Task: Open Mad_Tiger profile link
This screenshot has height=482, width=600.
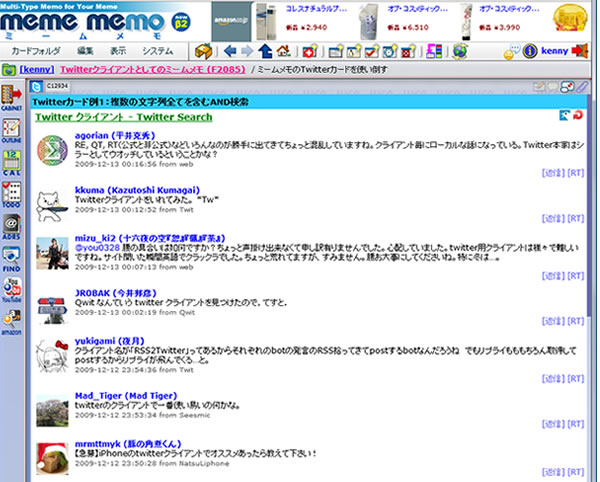Action: pyautogui.click(x=126, y=396)
